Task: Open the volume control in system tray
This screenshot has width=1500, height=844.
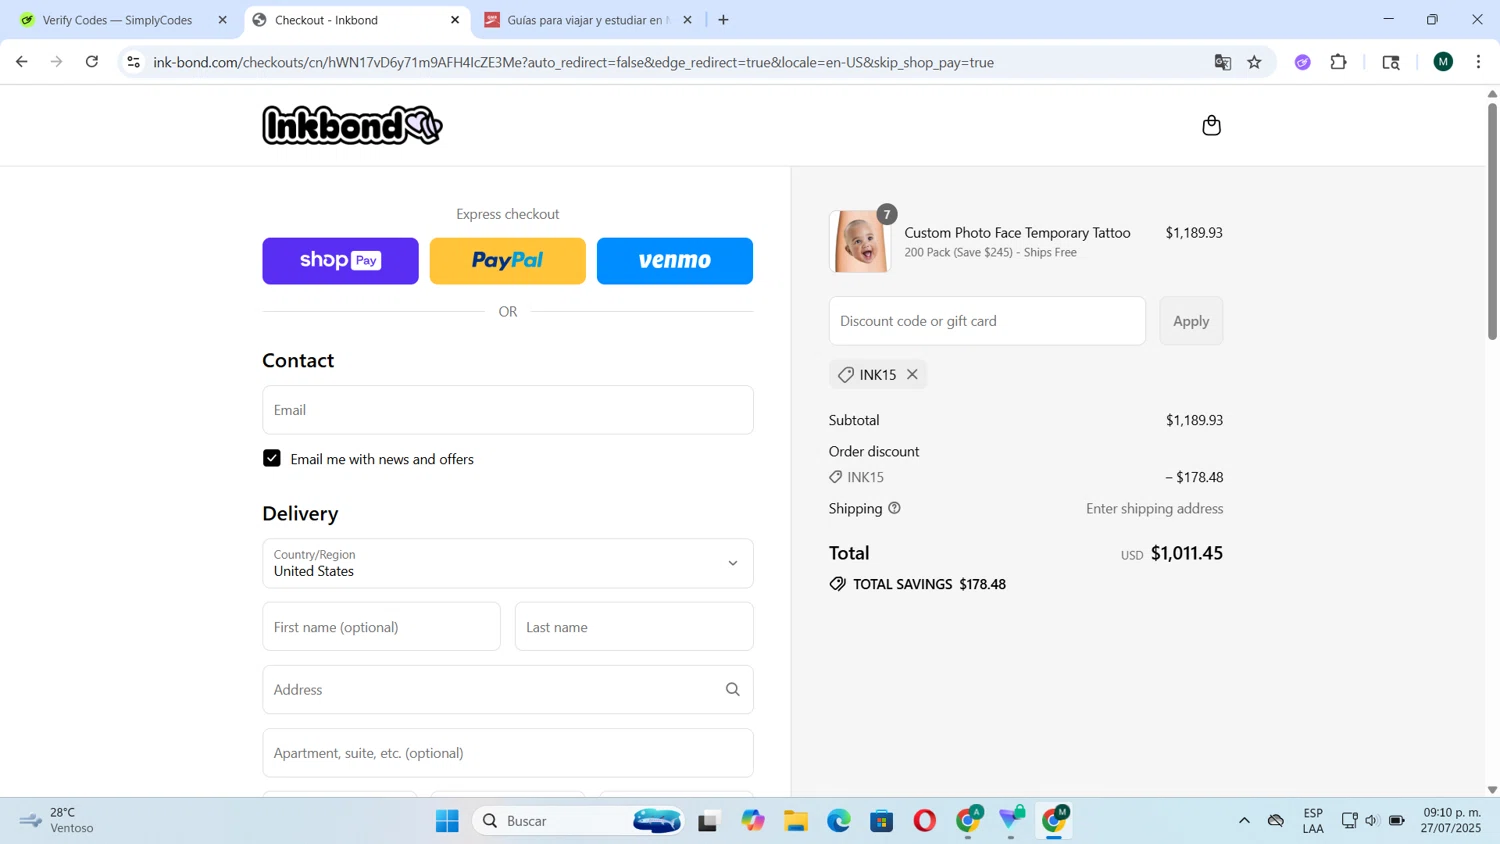Action: coord(1371,821)
